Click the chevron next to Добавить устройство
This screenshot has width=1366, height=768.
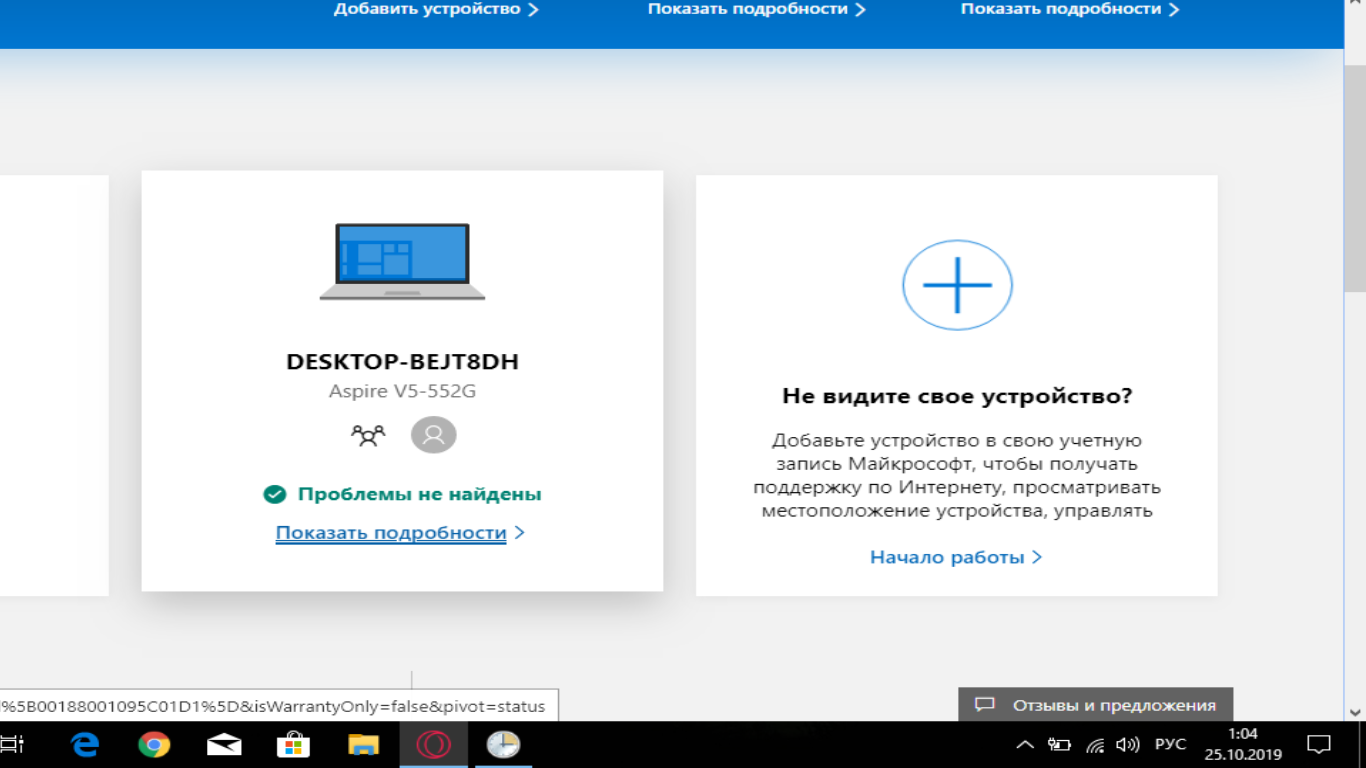click(533, 9)
